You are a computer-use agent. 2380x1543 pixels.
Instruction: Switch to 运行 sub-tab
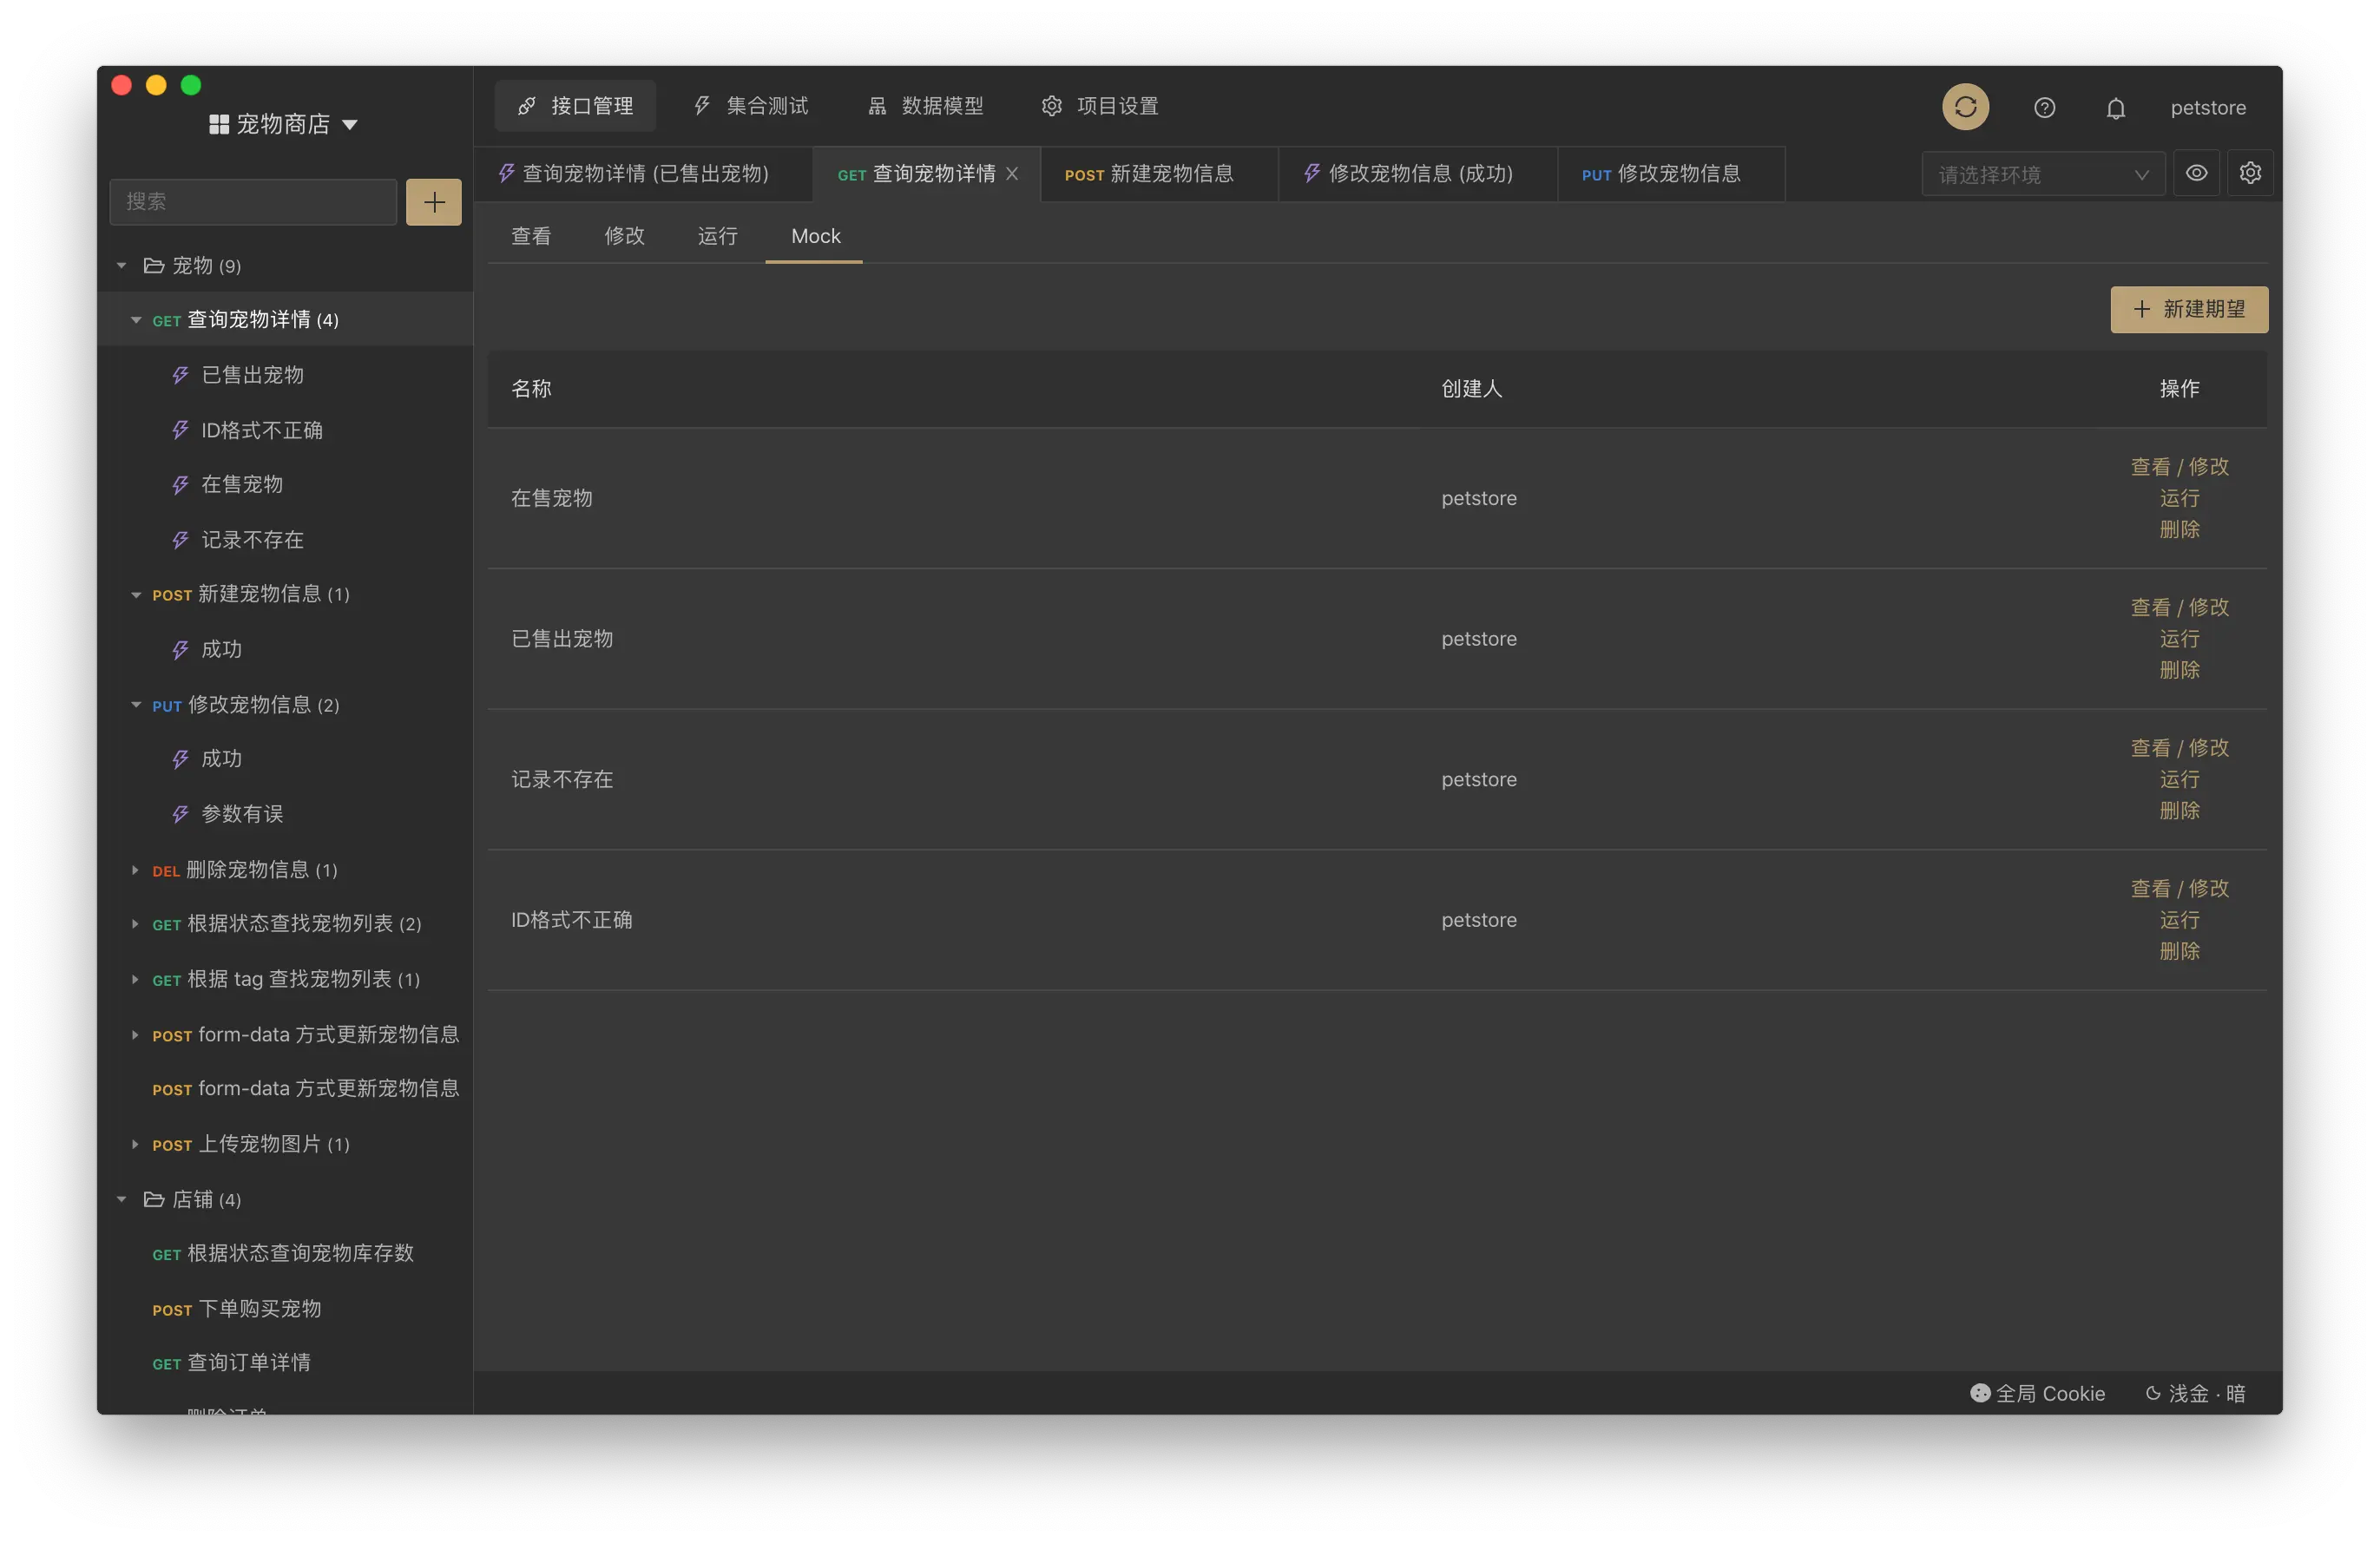point(717,236)
